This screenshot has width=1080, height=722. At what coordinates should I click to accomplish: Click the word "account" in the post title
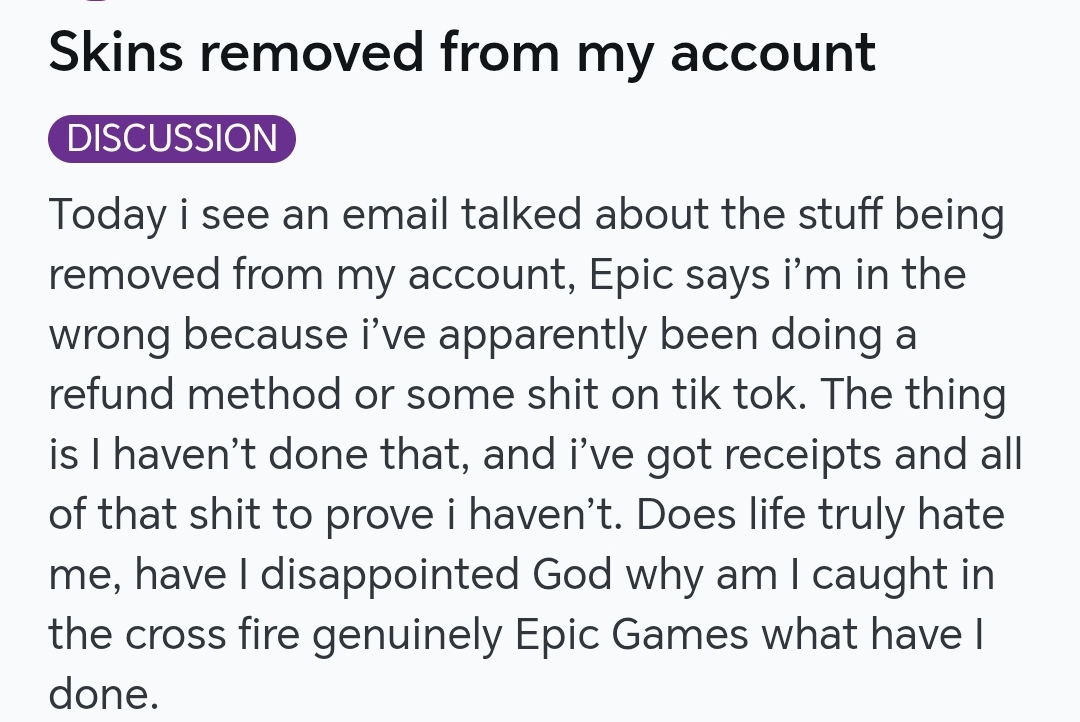click(x=772, y=52)
